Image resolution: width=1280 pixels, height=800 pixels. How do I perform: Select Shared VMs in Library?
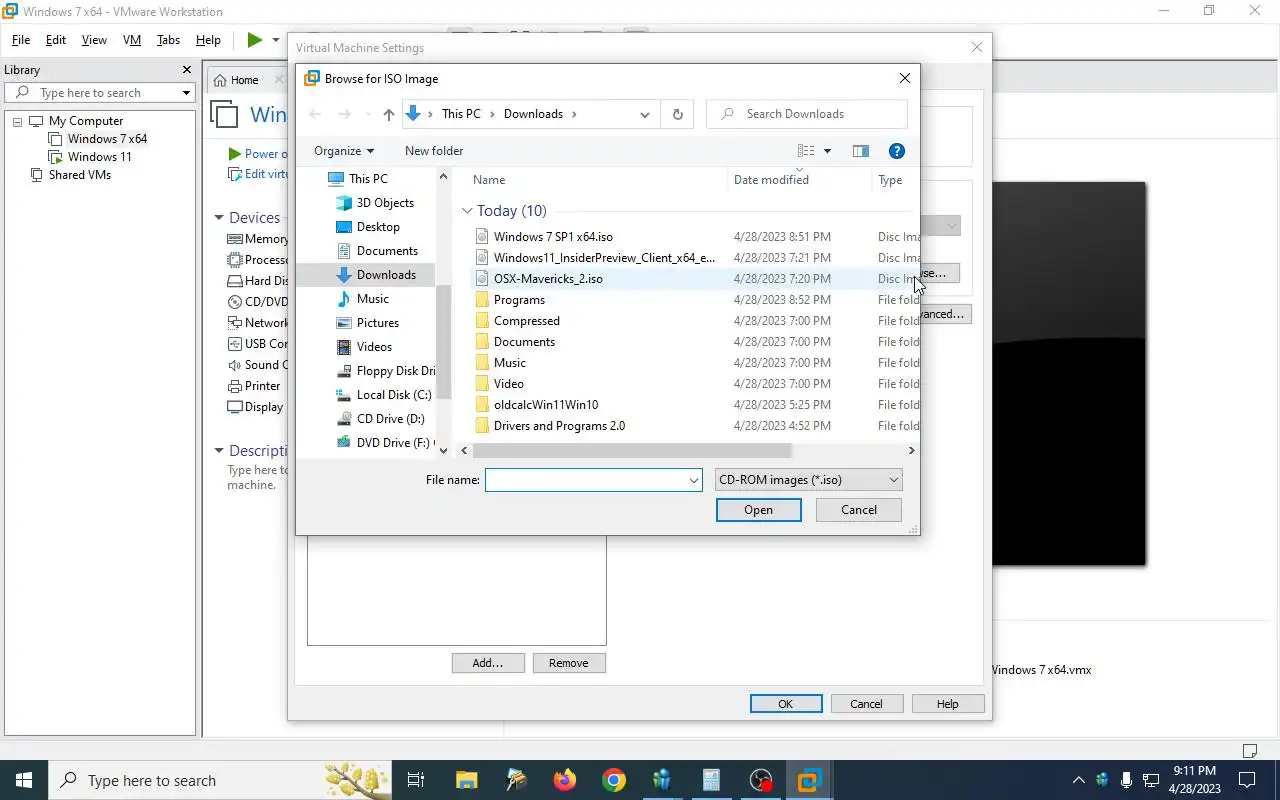pyautogui.click(x=79, y=175)
